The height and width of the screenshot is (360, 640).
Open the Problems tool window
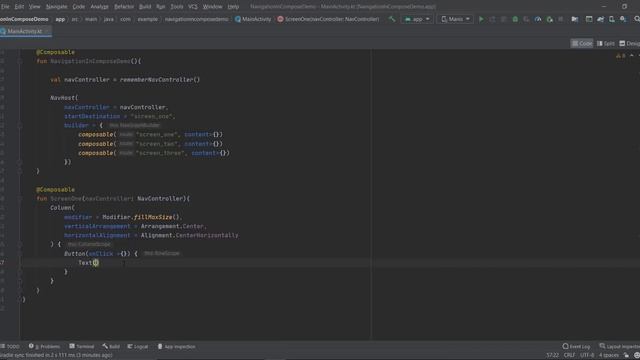(x=44, y=347)
